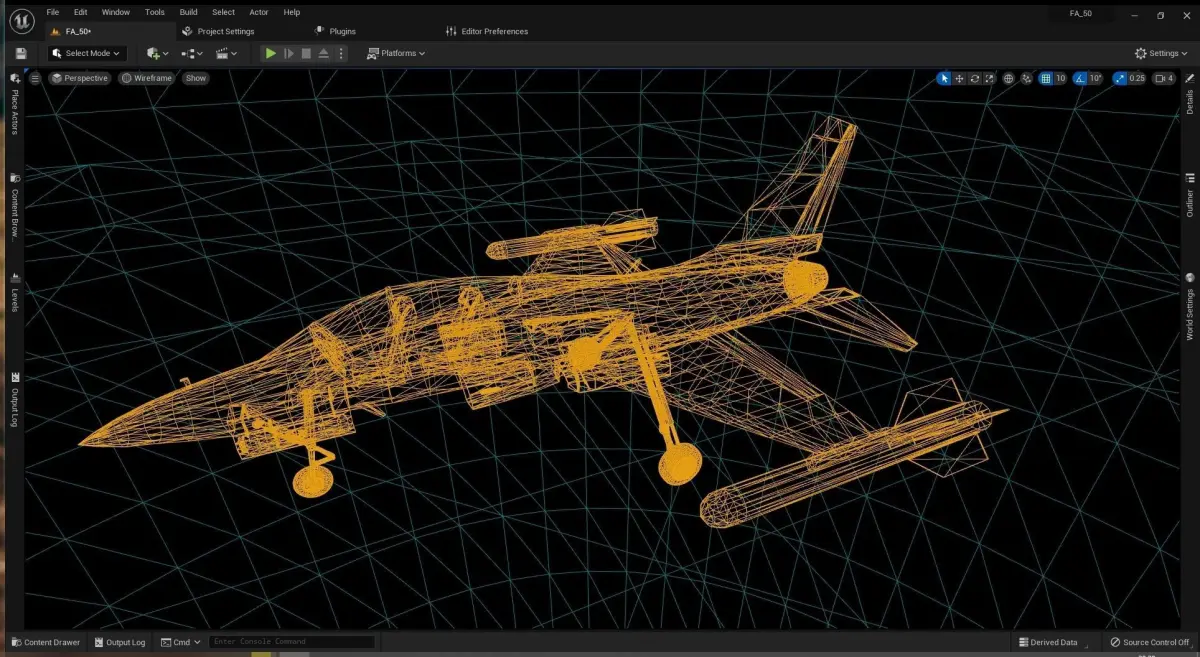Open the cinematics clapperboard dropdown
The height and width of the screenshot is (657, 1200).
[227, 53]
